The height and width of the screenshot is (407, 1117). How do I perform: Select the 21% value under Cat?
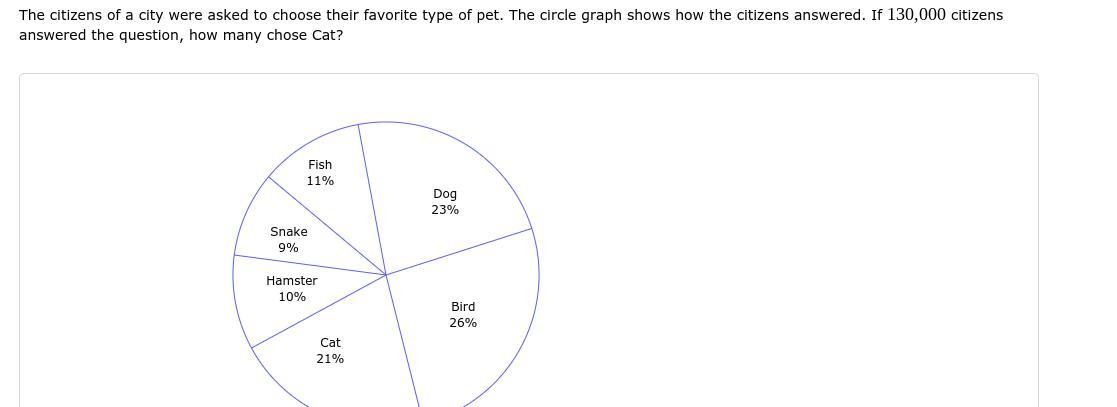point(330,359)
